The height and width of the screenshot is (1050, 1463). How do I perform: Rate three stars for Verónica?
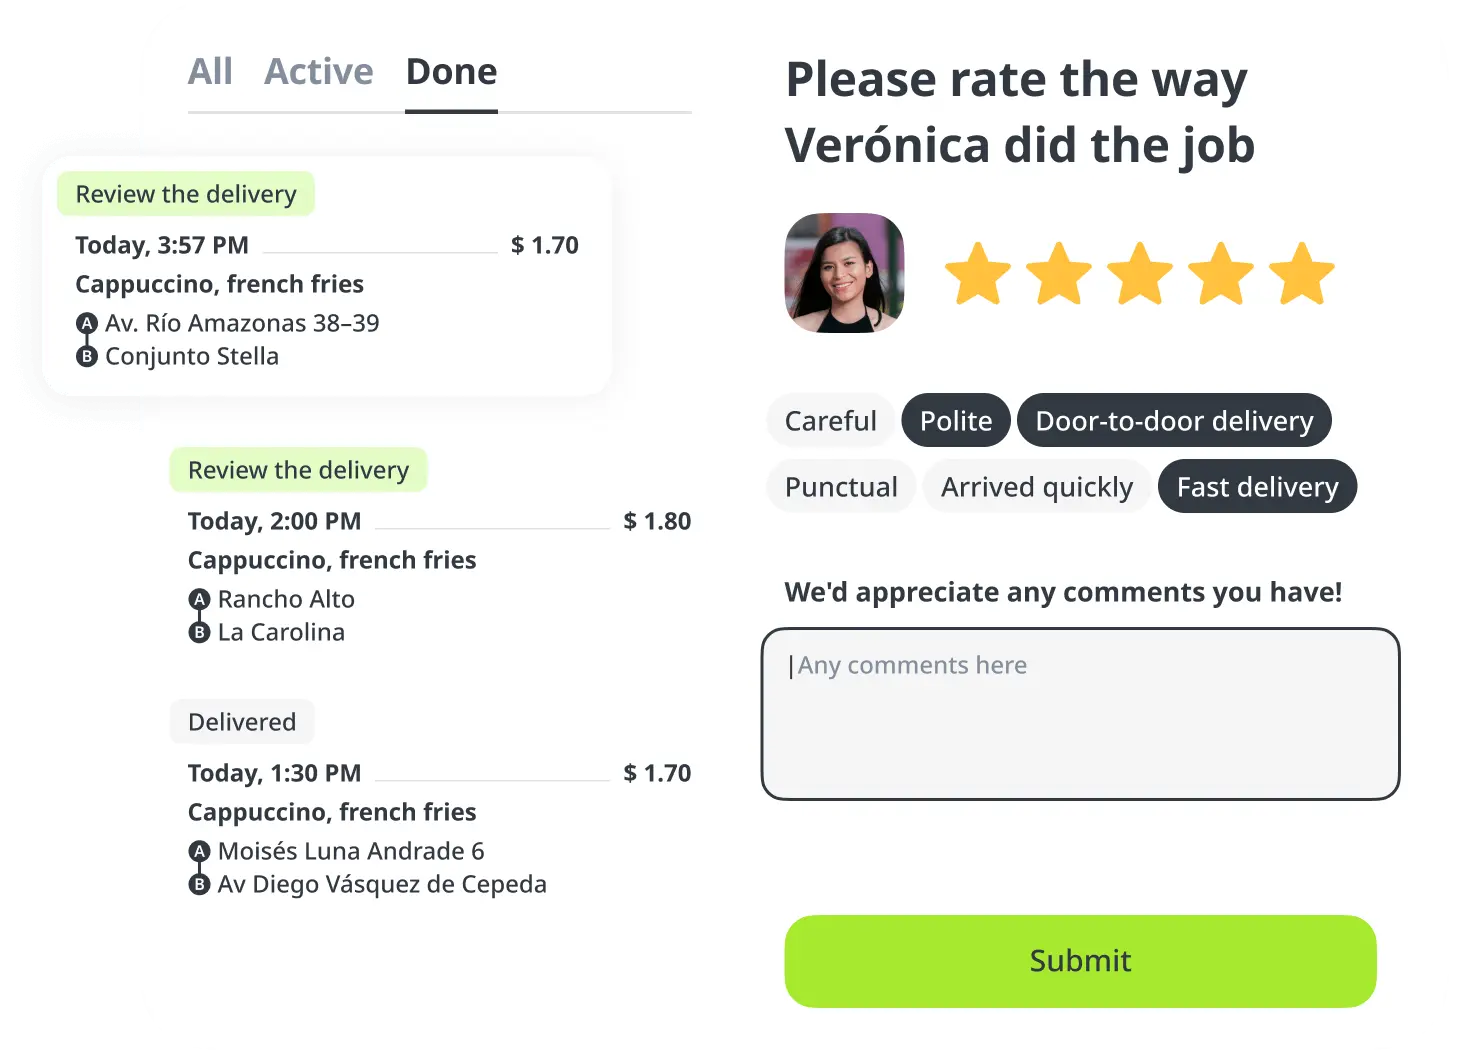point(1139,273)
